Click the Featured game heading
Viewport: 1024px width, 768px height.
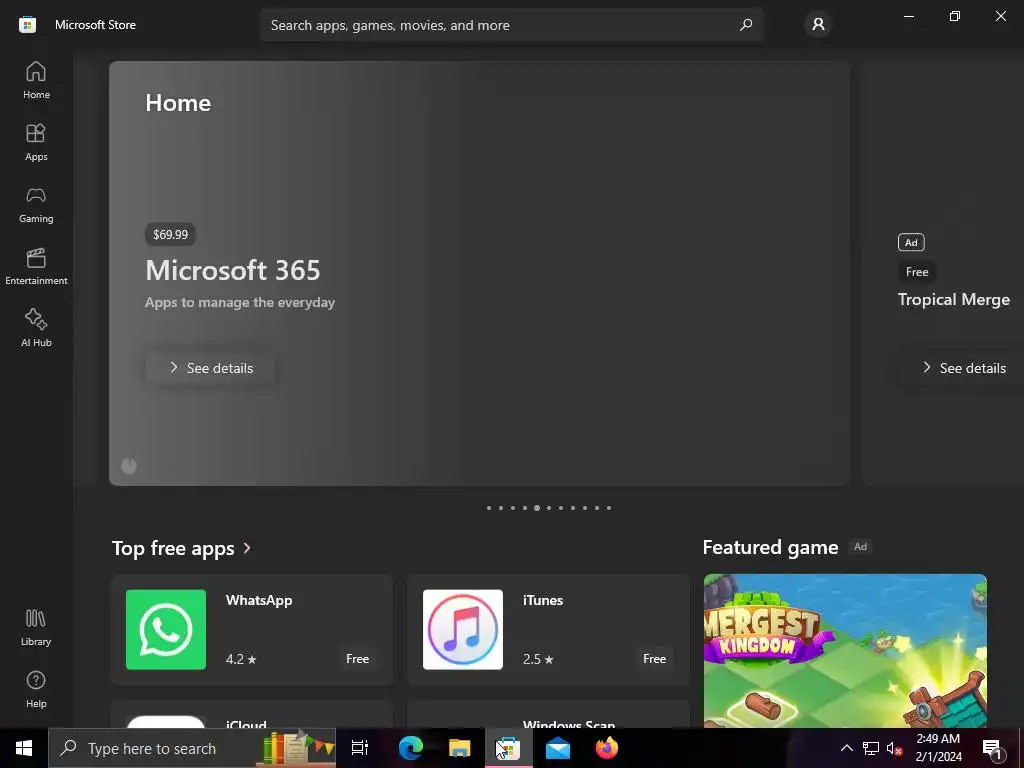coord(770,547)
